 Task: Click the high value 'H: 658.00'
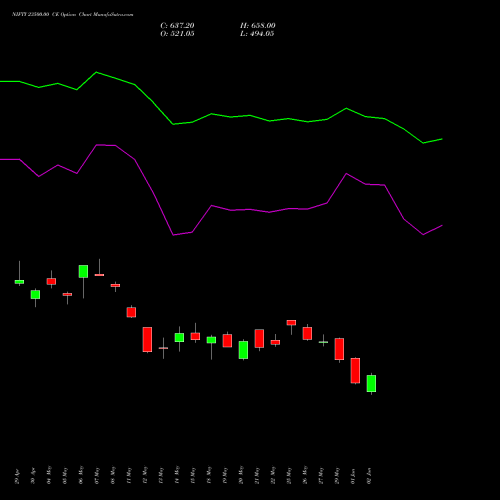click(258, 26)
